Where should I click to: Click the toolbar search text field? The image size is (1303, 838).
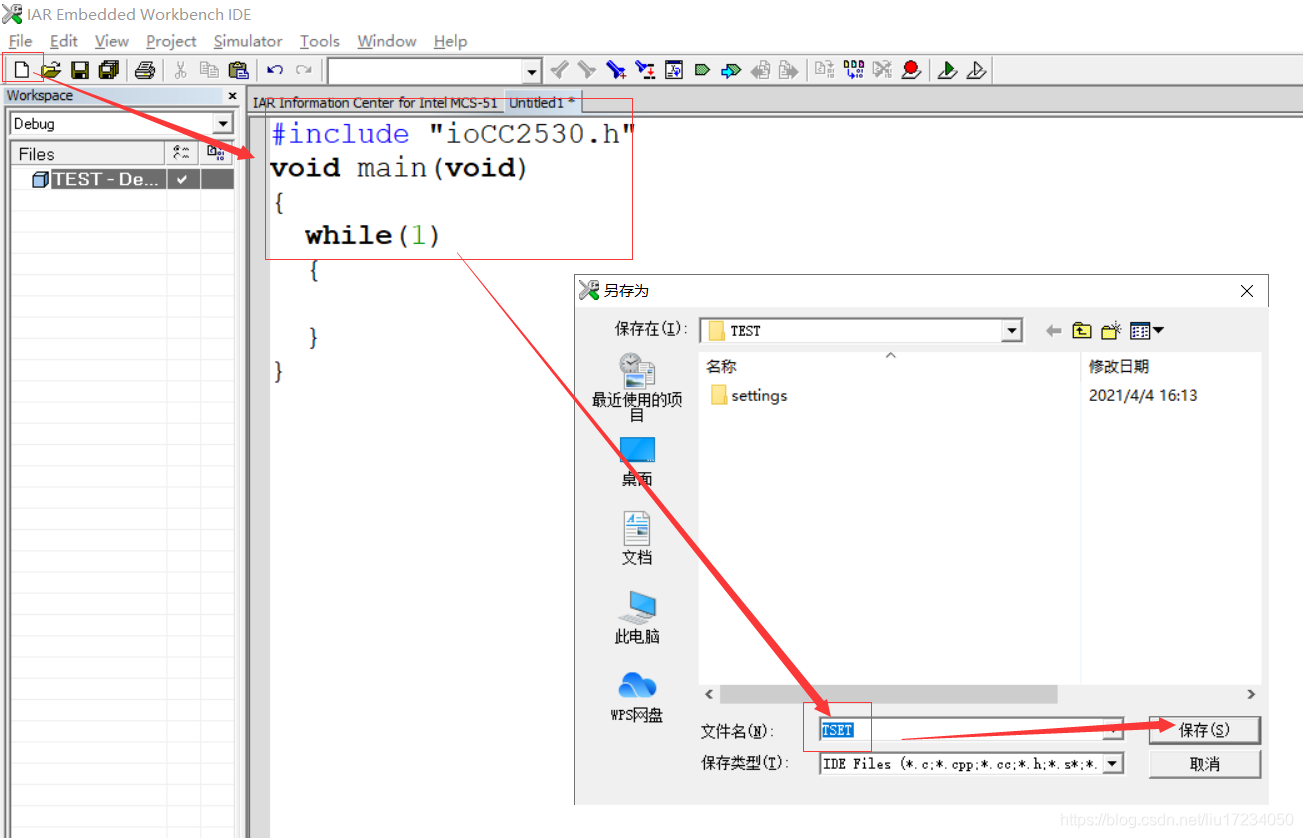pos(425,71)
